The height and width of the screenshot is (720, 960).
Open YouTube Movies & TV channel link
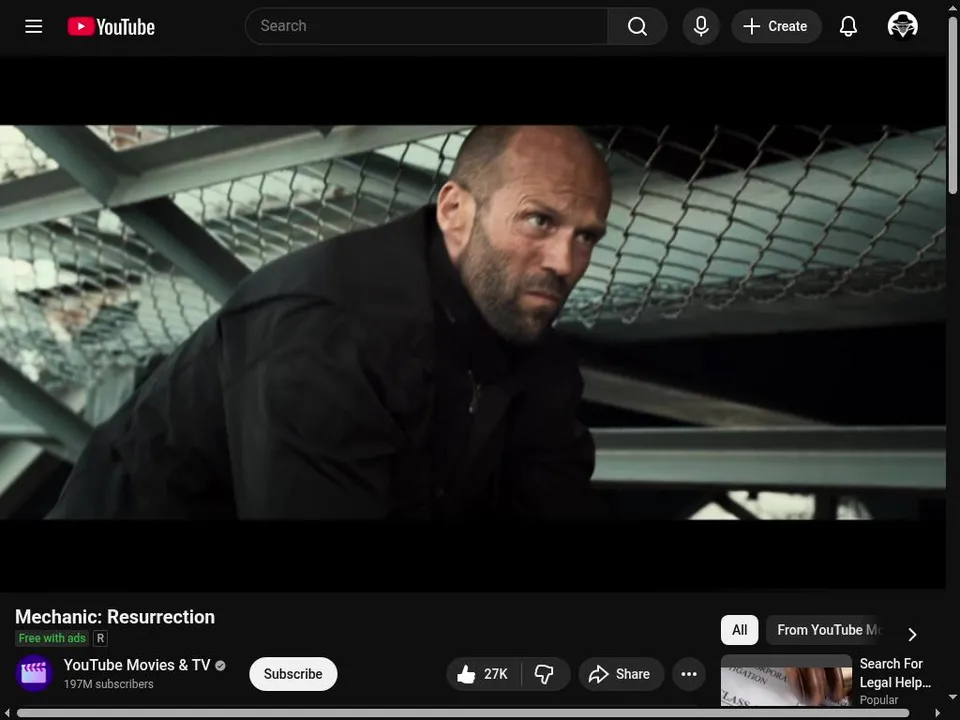[x=137, y=665]
